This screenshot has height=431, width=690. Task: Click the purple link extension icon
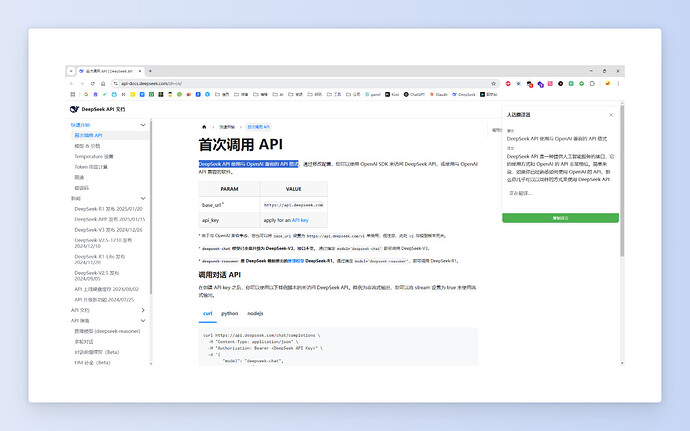click(540, 84)
